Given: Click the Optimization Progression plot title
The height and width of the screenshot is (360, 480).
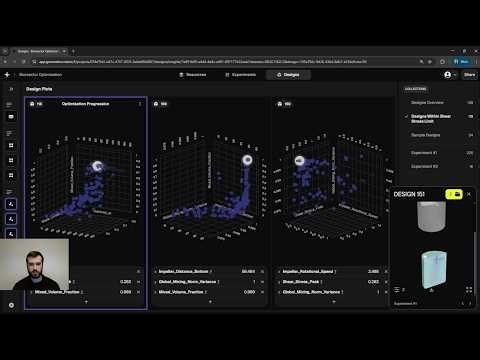Looking at the screenshot, I should [85, 104].
